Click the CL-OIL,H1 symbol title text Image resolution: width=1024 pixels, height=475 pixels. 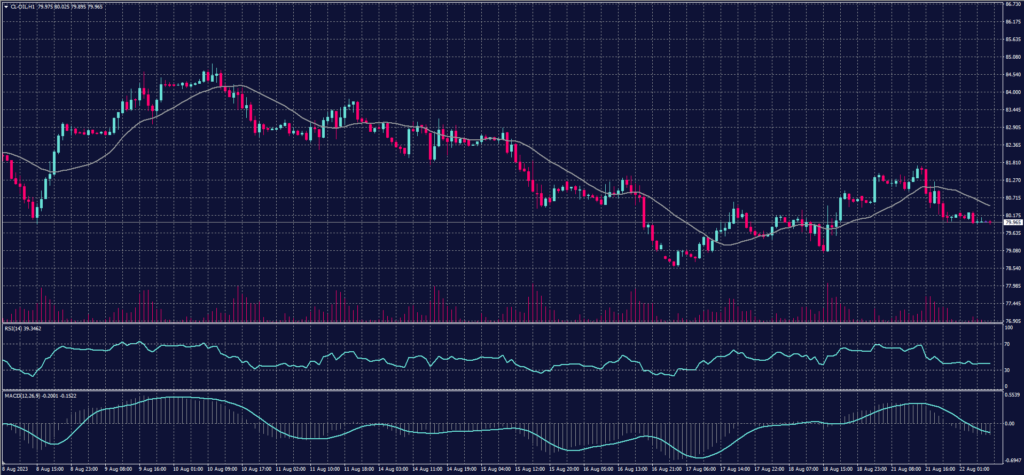coord(25,6)
